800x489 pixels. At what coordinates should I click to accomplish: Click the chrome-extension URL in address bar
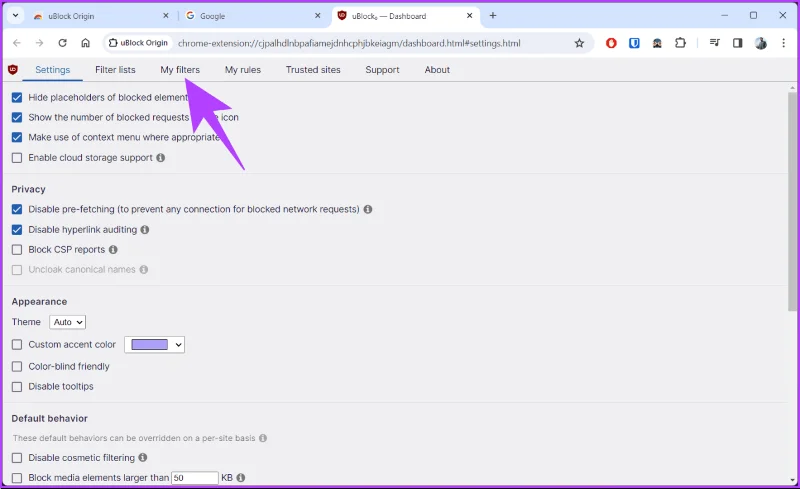[x=349, y=43]
